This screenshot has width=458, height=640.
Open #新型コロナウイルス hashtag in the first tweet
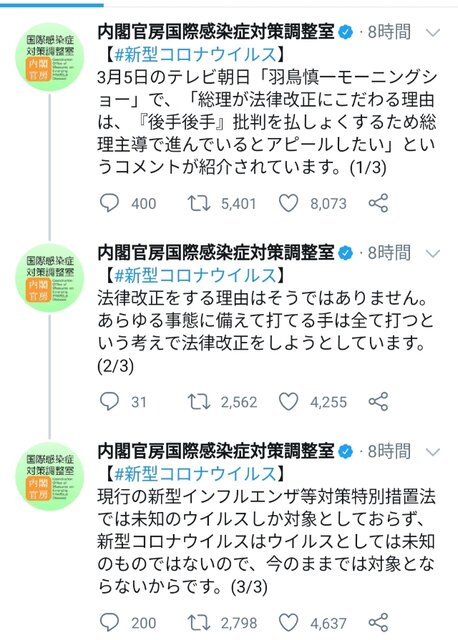coord(196,54)
